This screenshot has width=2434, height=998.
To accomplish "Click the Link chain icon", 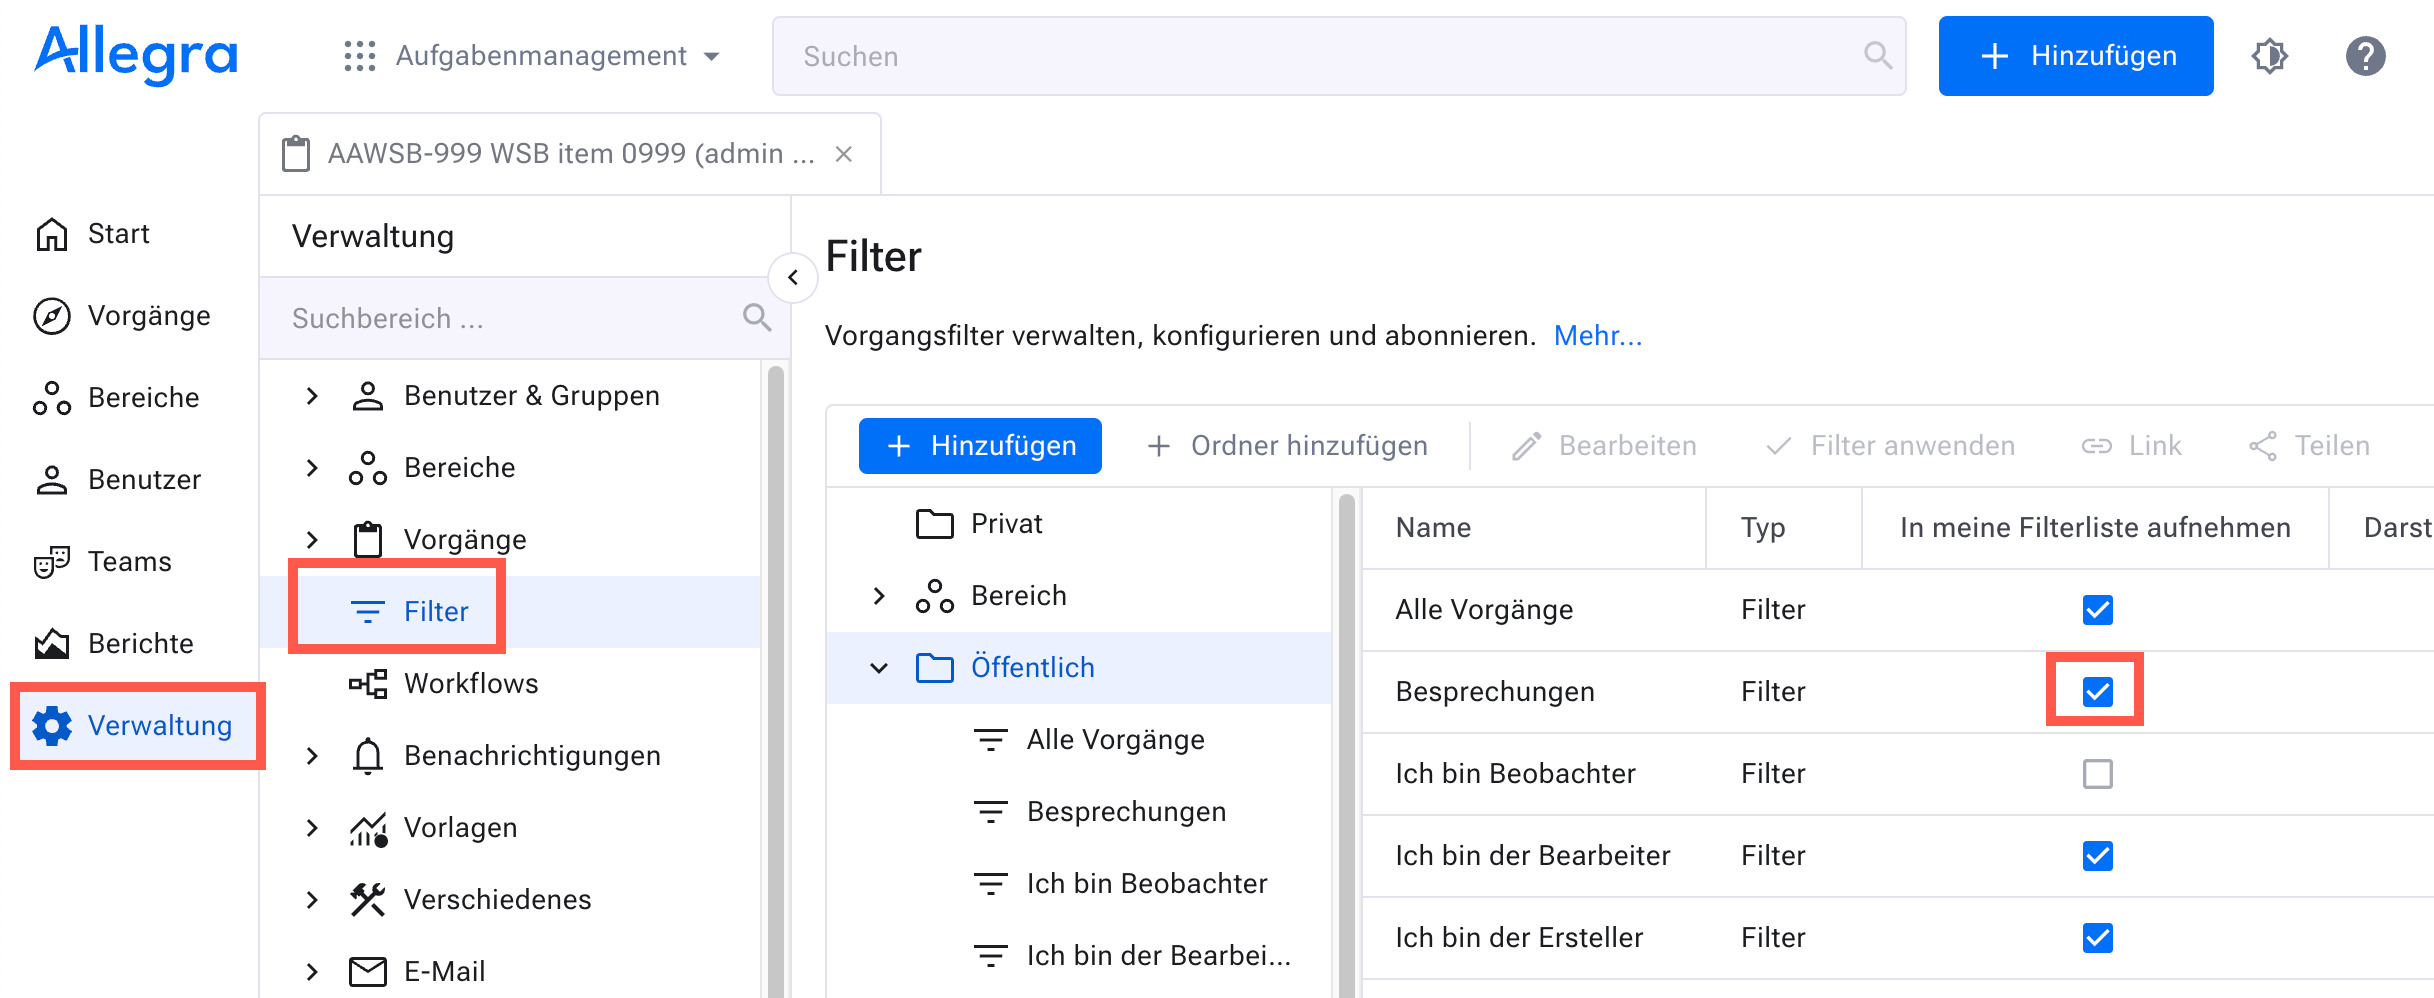I will 2097,446.
